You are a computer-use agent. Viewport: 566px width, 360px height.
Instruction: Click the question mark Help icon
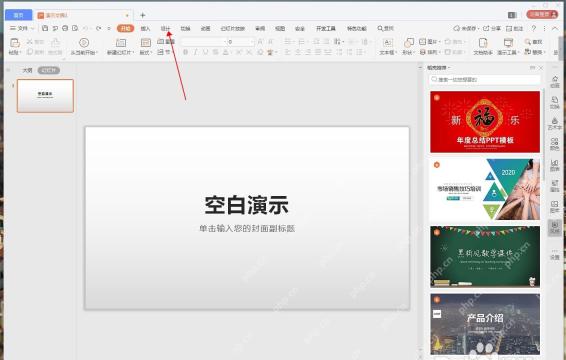coord(534,28)
